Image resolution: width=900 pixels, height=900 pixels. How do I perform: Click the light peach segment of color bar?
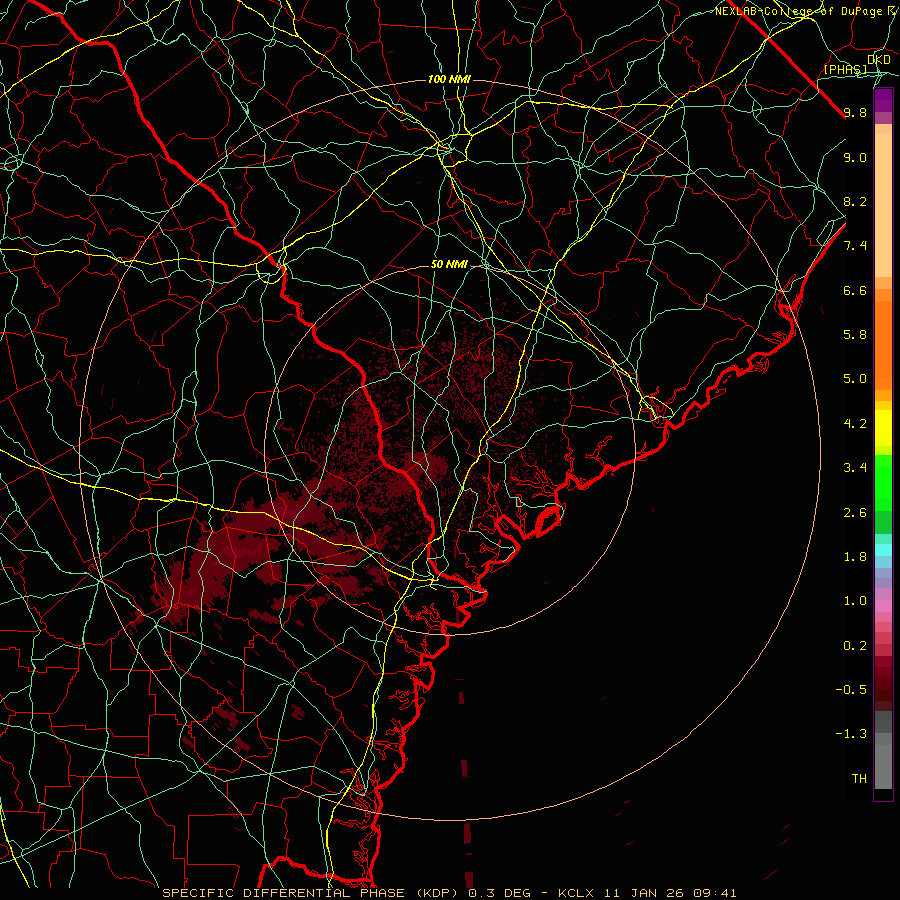click(x=883, y=205)
